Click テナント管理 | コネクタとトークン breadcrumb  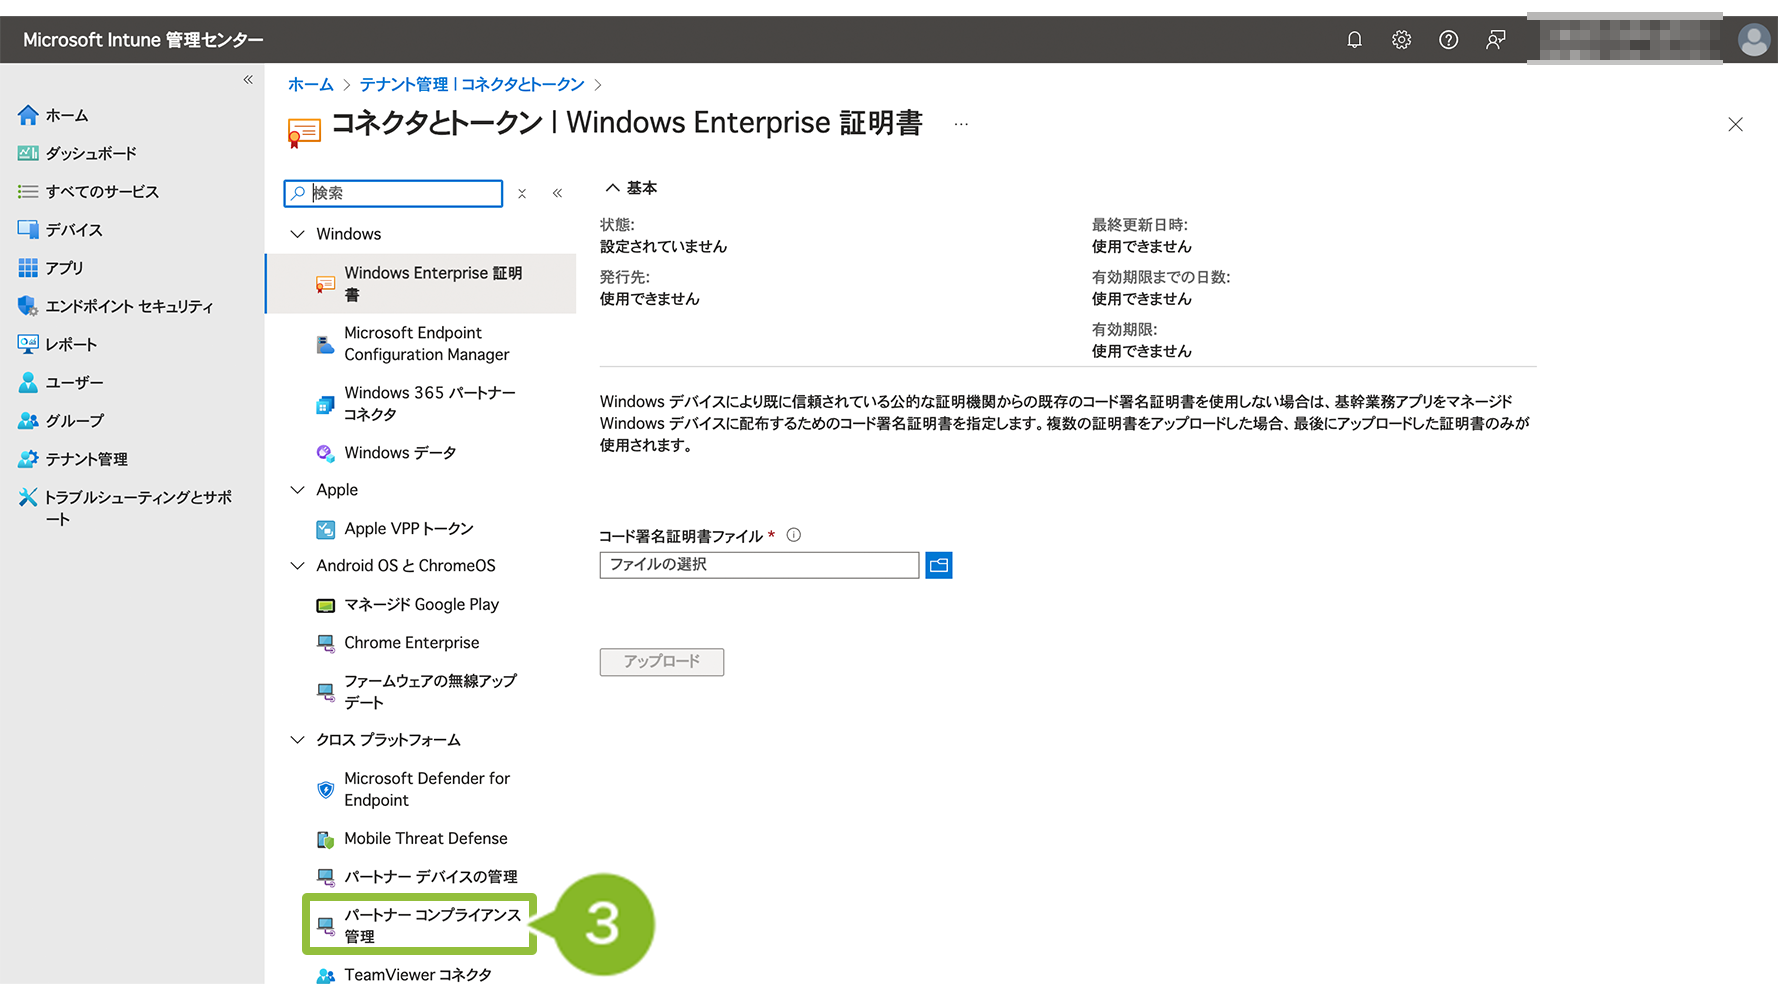(472, 85)
